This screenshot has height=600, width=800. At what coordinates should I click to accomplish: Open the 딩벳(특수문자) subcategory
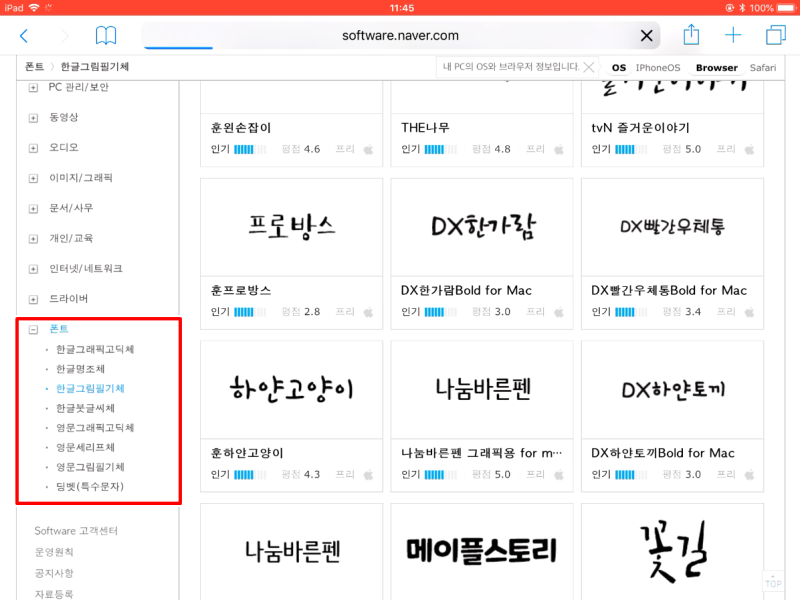click(x=90, y=487)
